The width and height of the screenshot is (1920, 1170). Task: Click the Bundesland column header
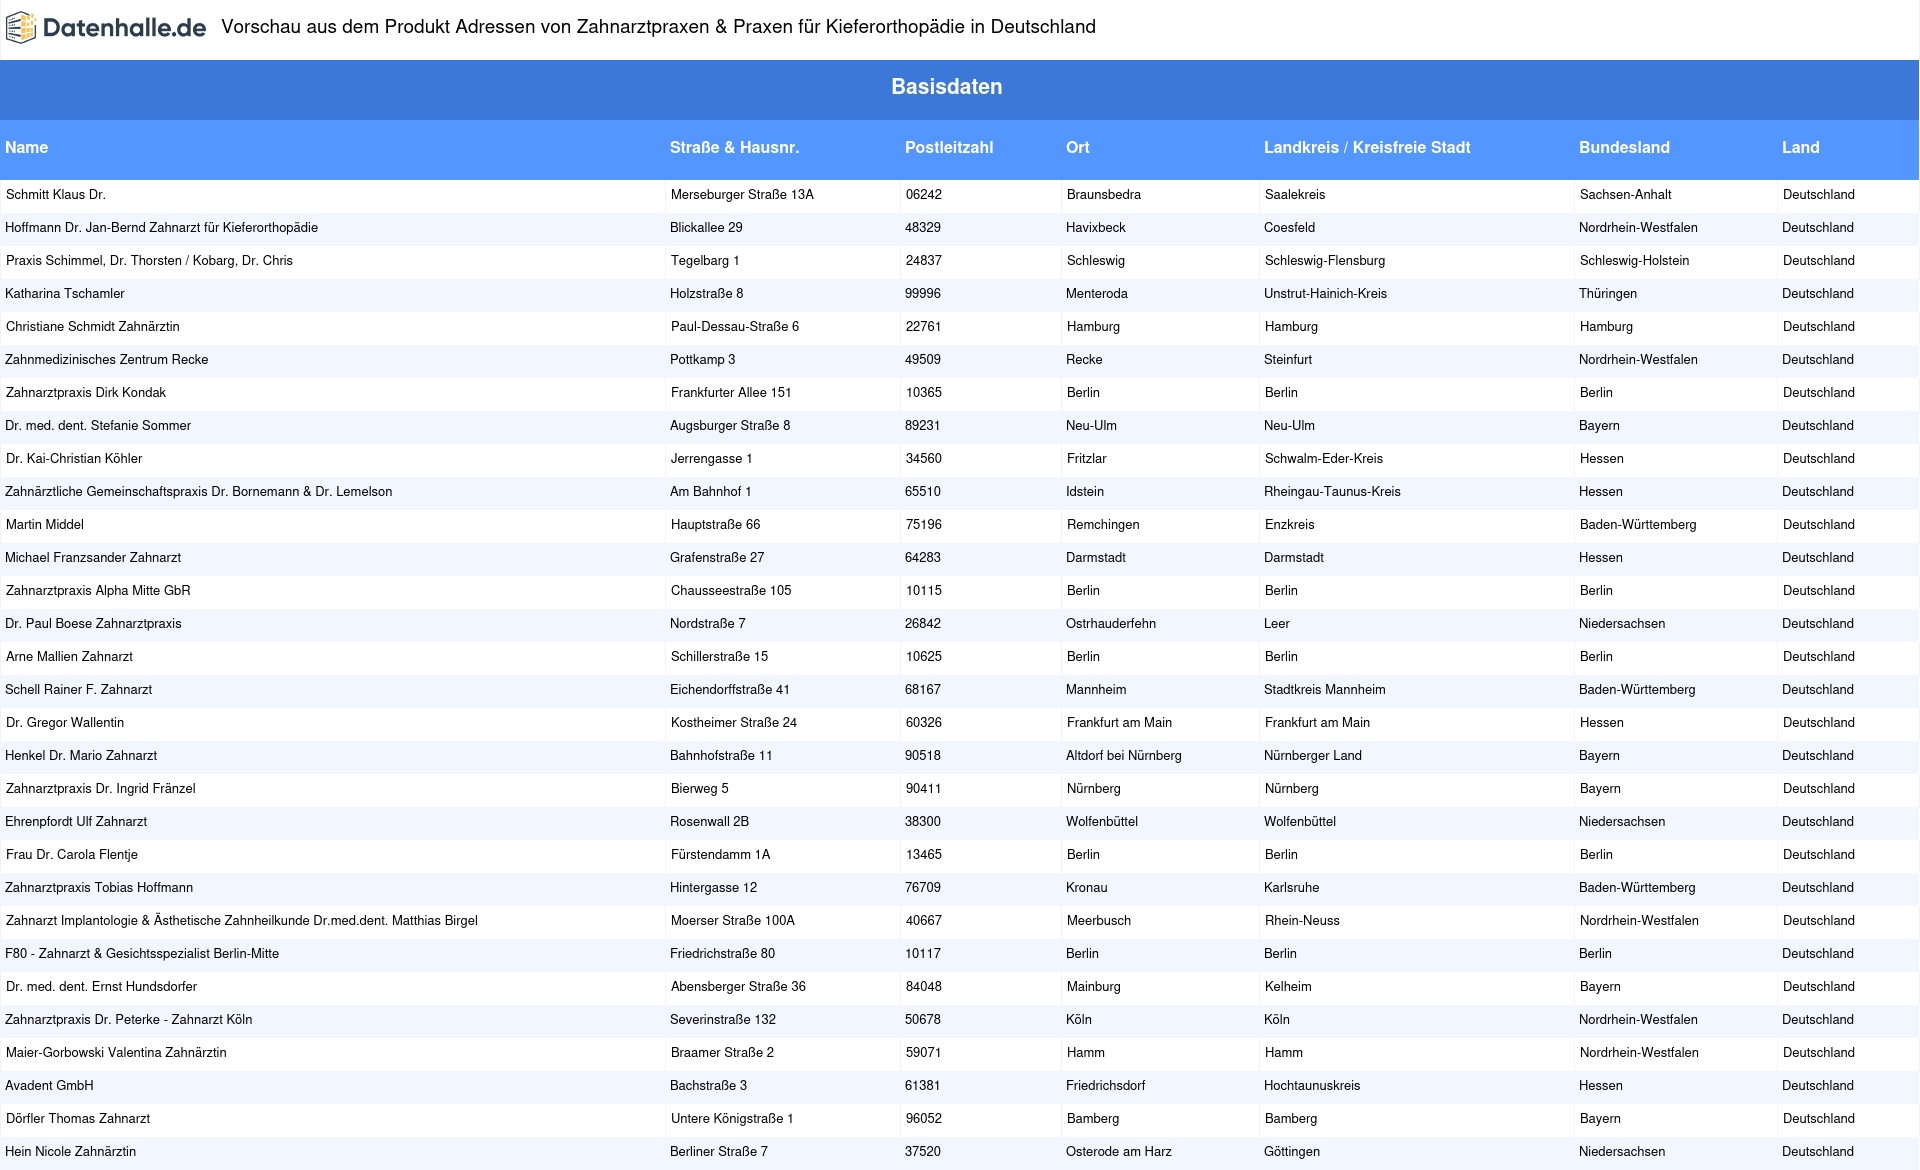(x=1623, y=148)
